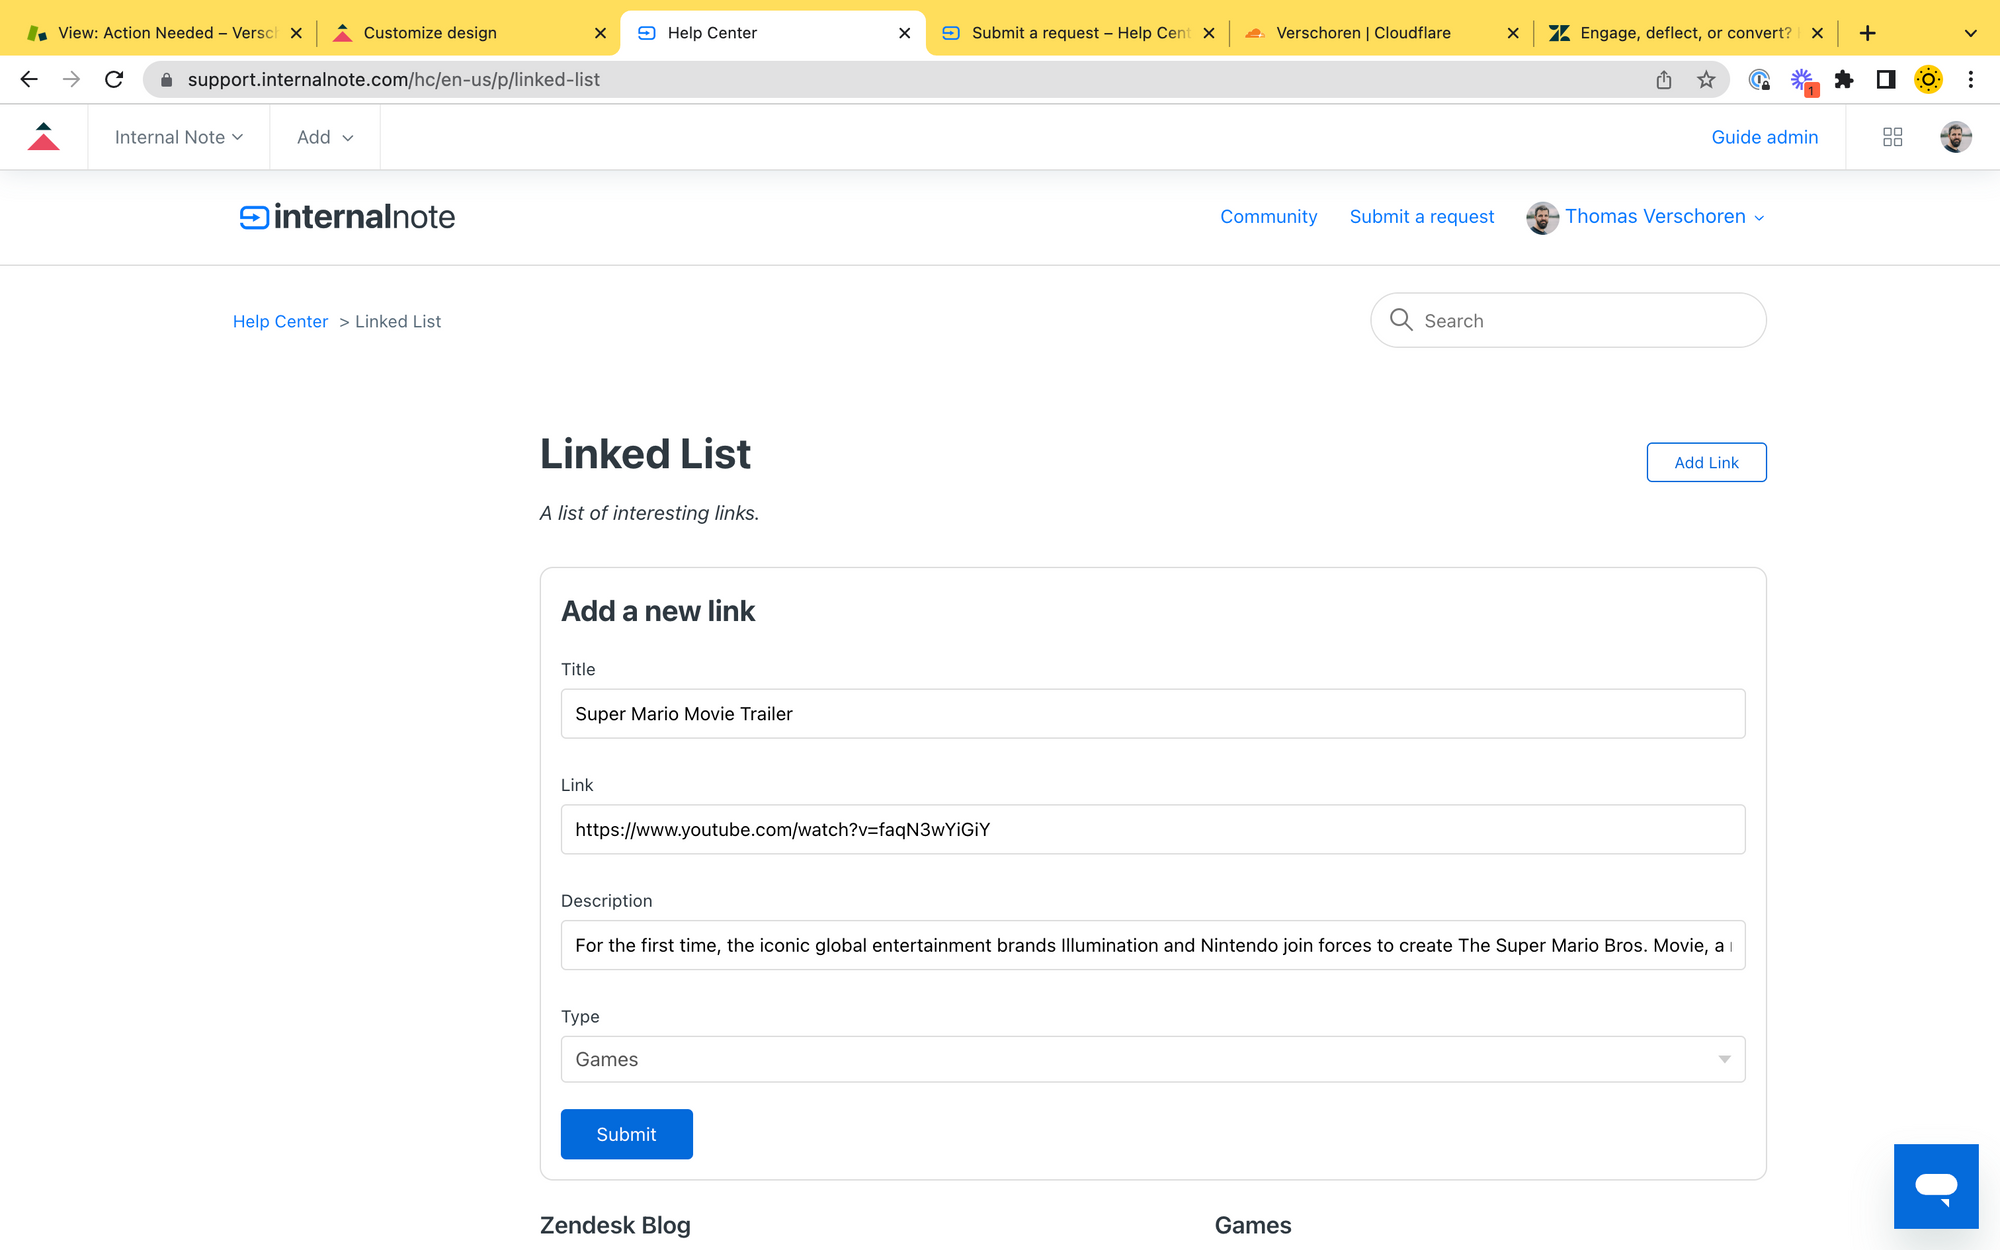Click the browser share icon
This screenshot has width=2000, height=1250.
coord(1664,80)
